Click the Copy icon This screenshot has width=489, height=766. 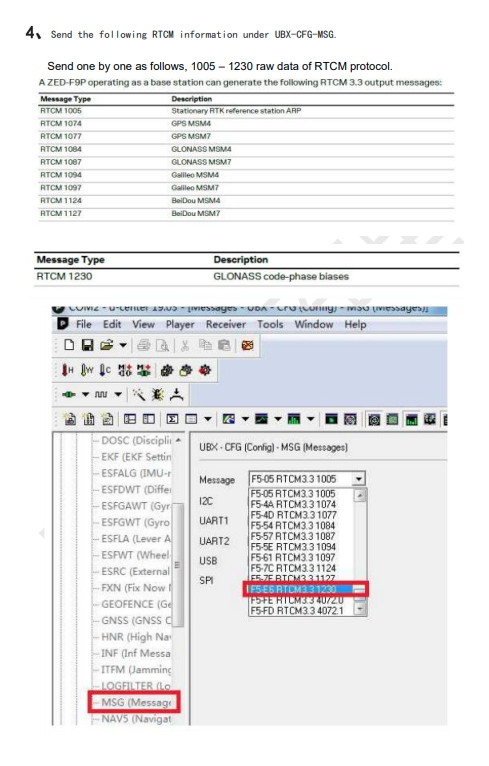tap(205, 345)
